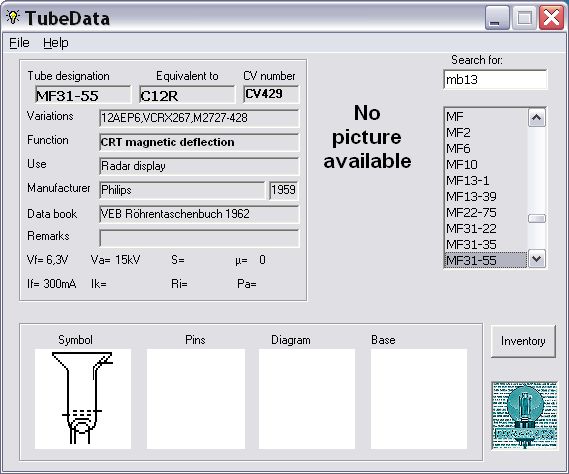Open the Inventory button
Viewport: 569px width, 474px height.
click(x=523, y=341)
